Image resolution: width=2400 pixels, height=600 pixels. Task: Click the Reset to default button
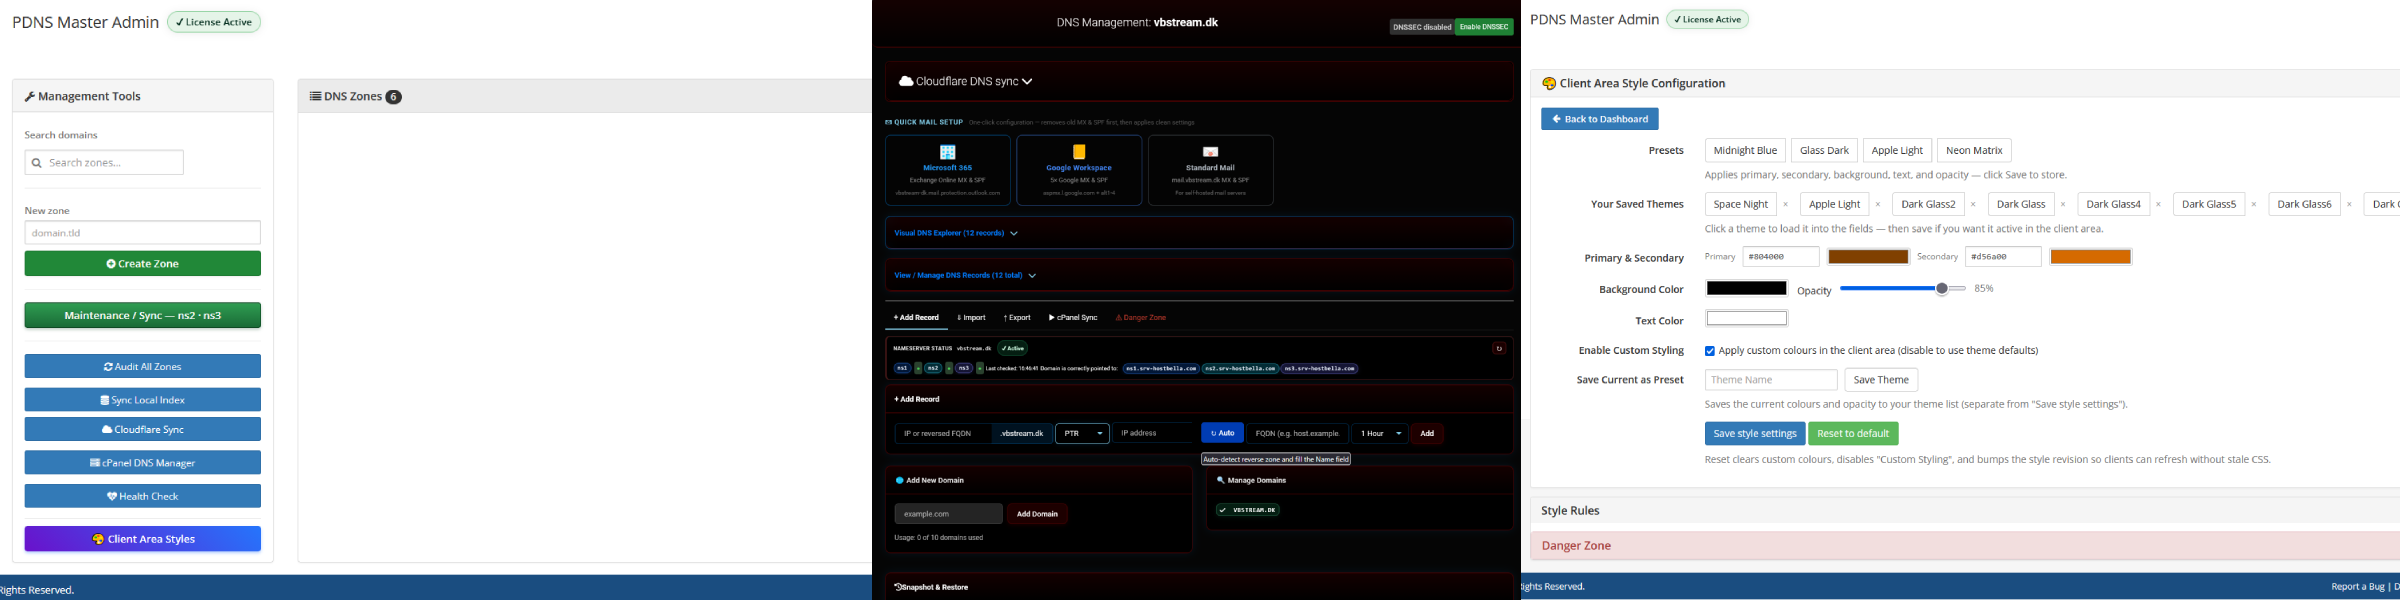1853,434
